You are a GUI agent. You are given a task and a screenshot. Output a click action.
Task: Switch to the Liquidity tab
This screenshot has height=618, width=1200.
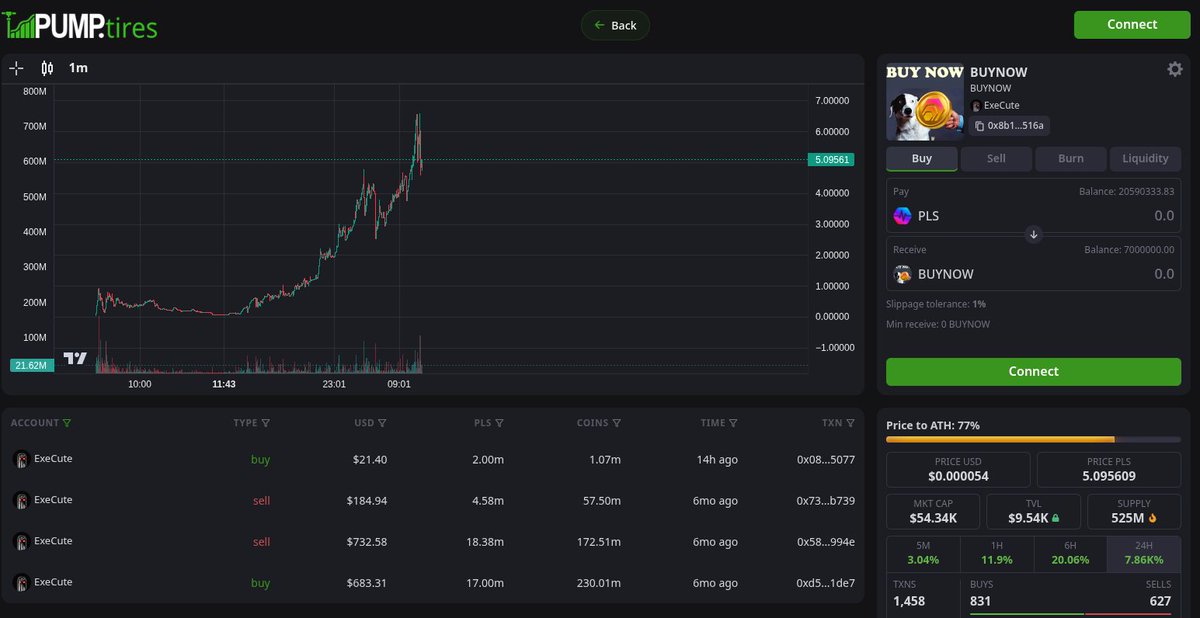(x=1145, y=158)
